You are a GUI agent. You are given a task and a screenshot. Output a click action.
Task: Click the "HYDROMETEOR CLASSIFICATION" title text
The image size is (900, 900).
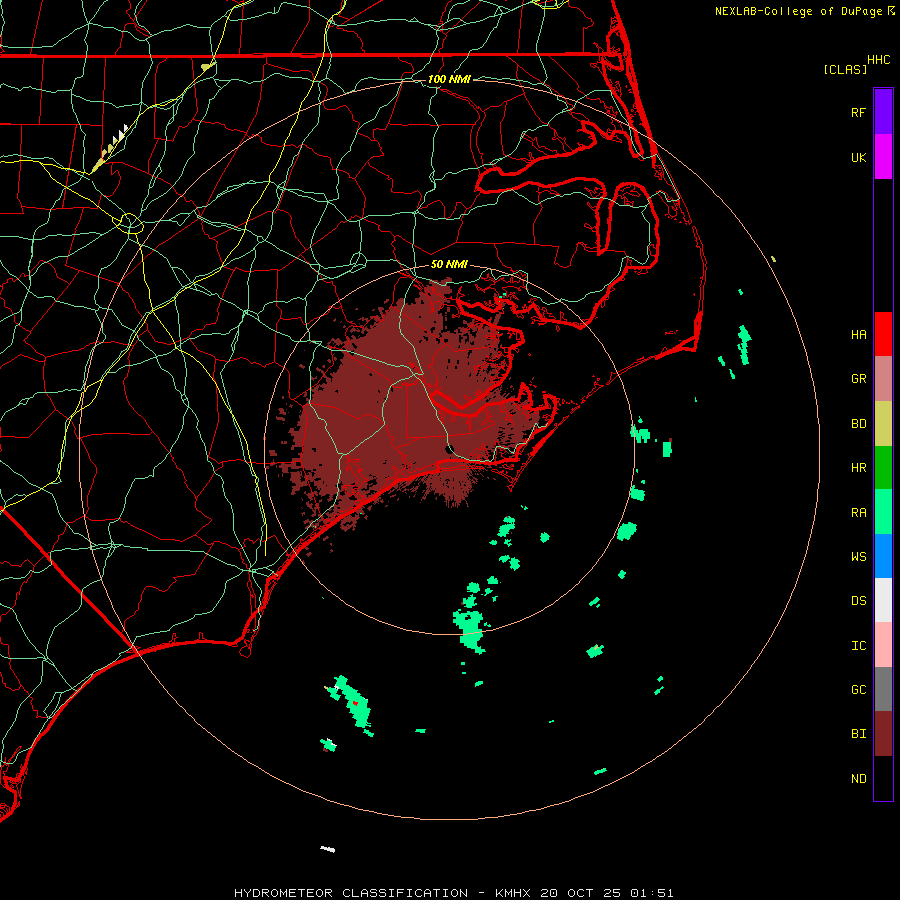click(351, 893)
